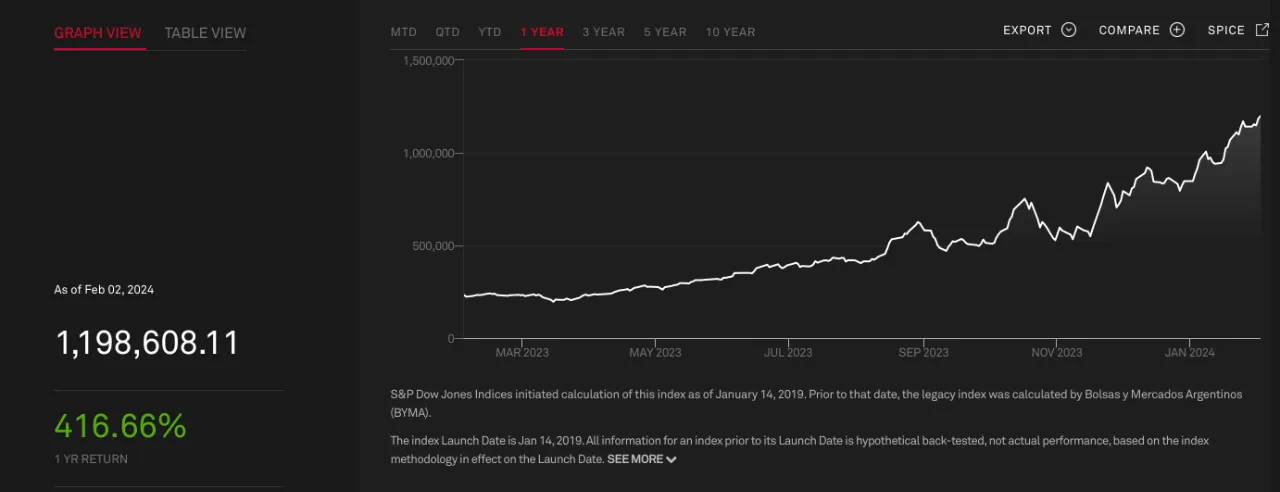Choose the YTD chart range
The image size is (1280, 492).
[489, 32]
